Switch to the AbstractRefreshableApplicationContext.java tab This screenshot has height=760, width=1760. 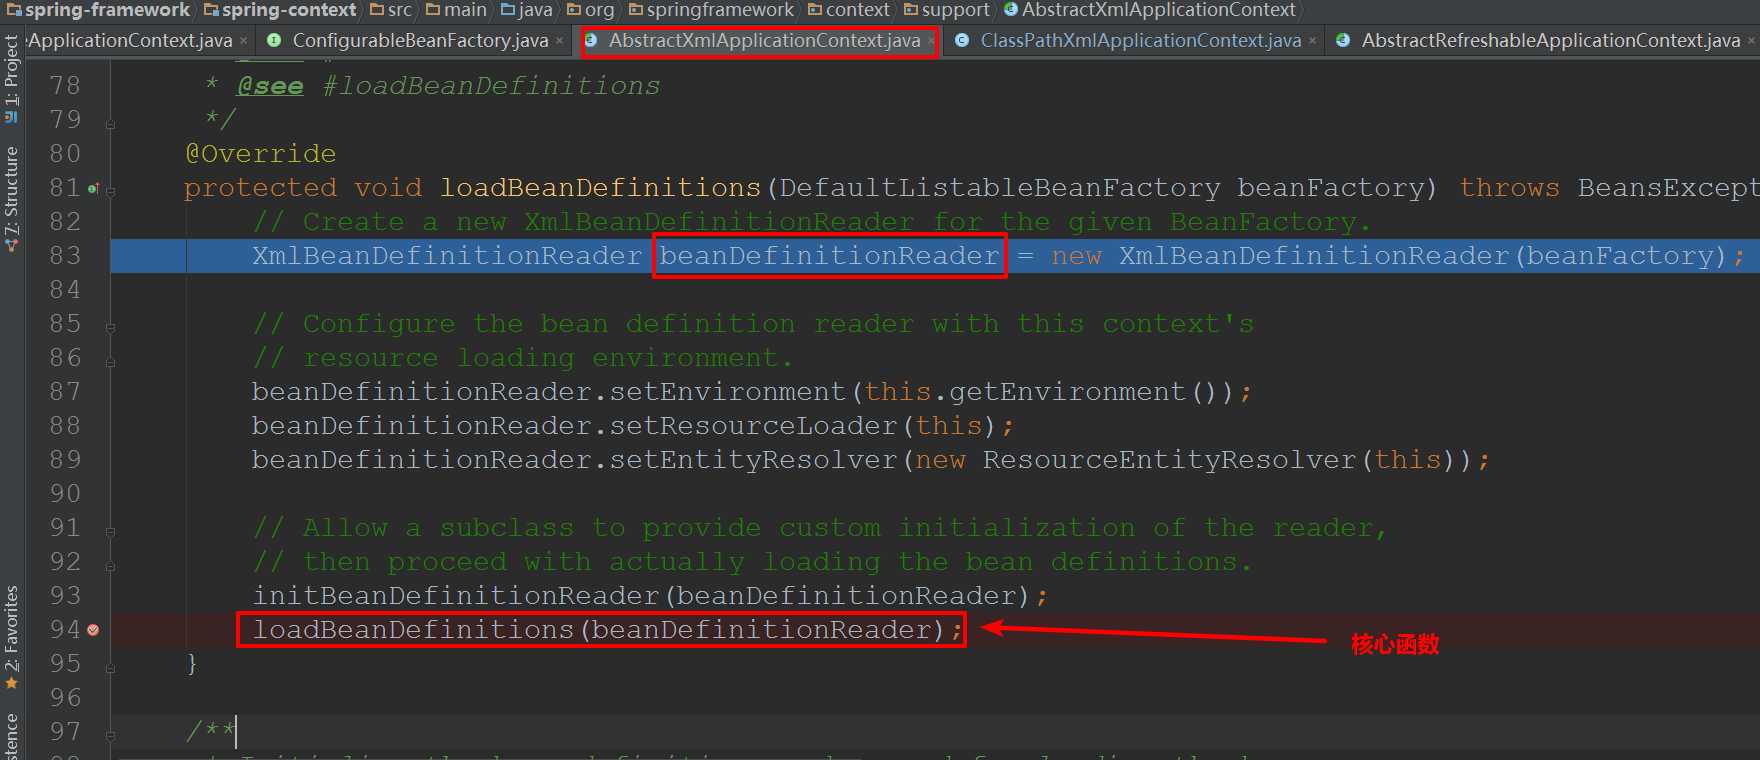pos(1551,41)
